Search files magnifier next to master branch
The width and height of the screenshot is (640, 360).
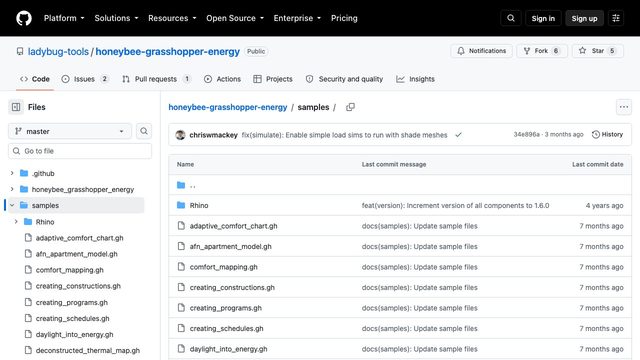[x=144, y=131]
